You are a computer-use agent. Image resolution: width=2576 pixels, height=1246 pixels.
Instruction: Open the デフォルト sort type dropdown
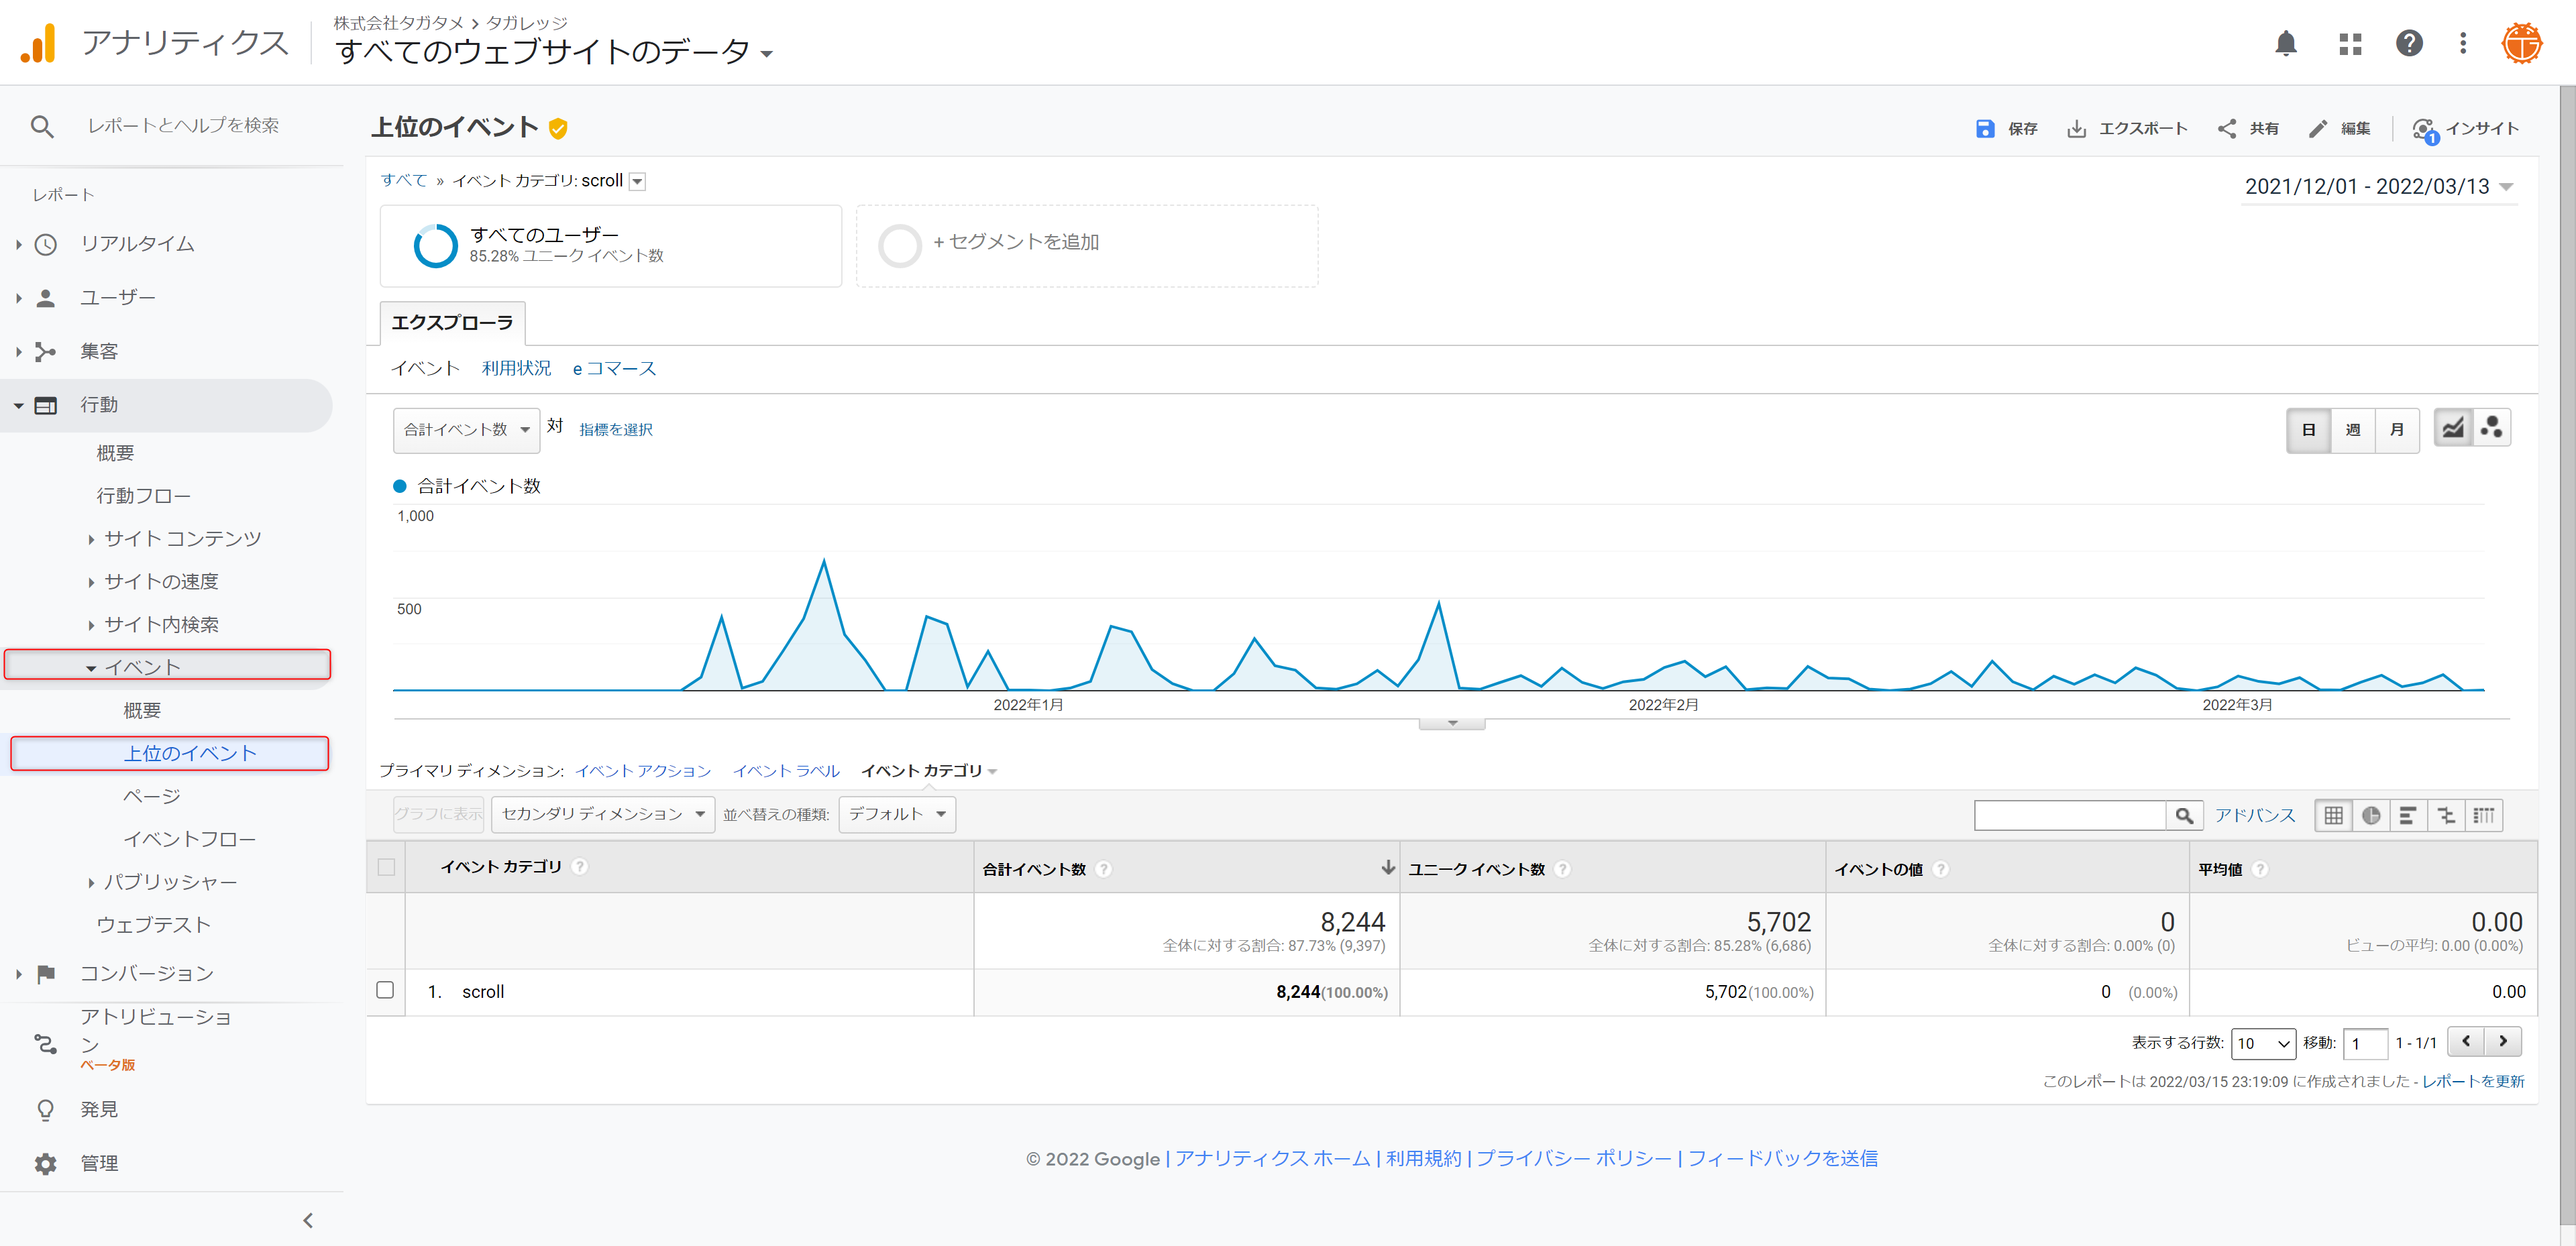tap(897, 814)
